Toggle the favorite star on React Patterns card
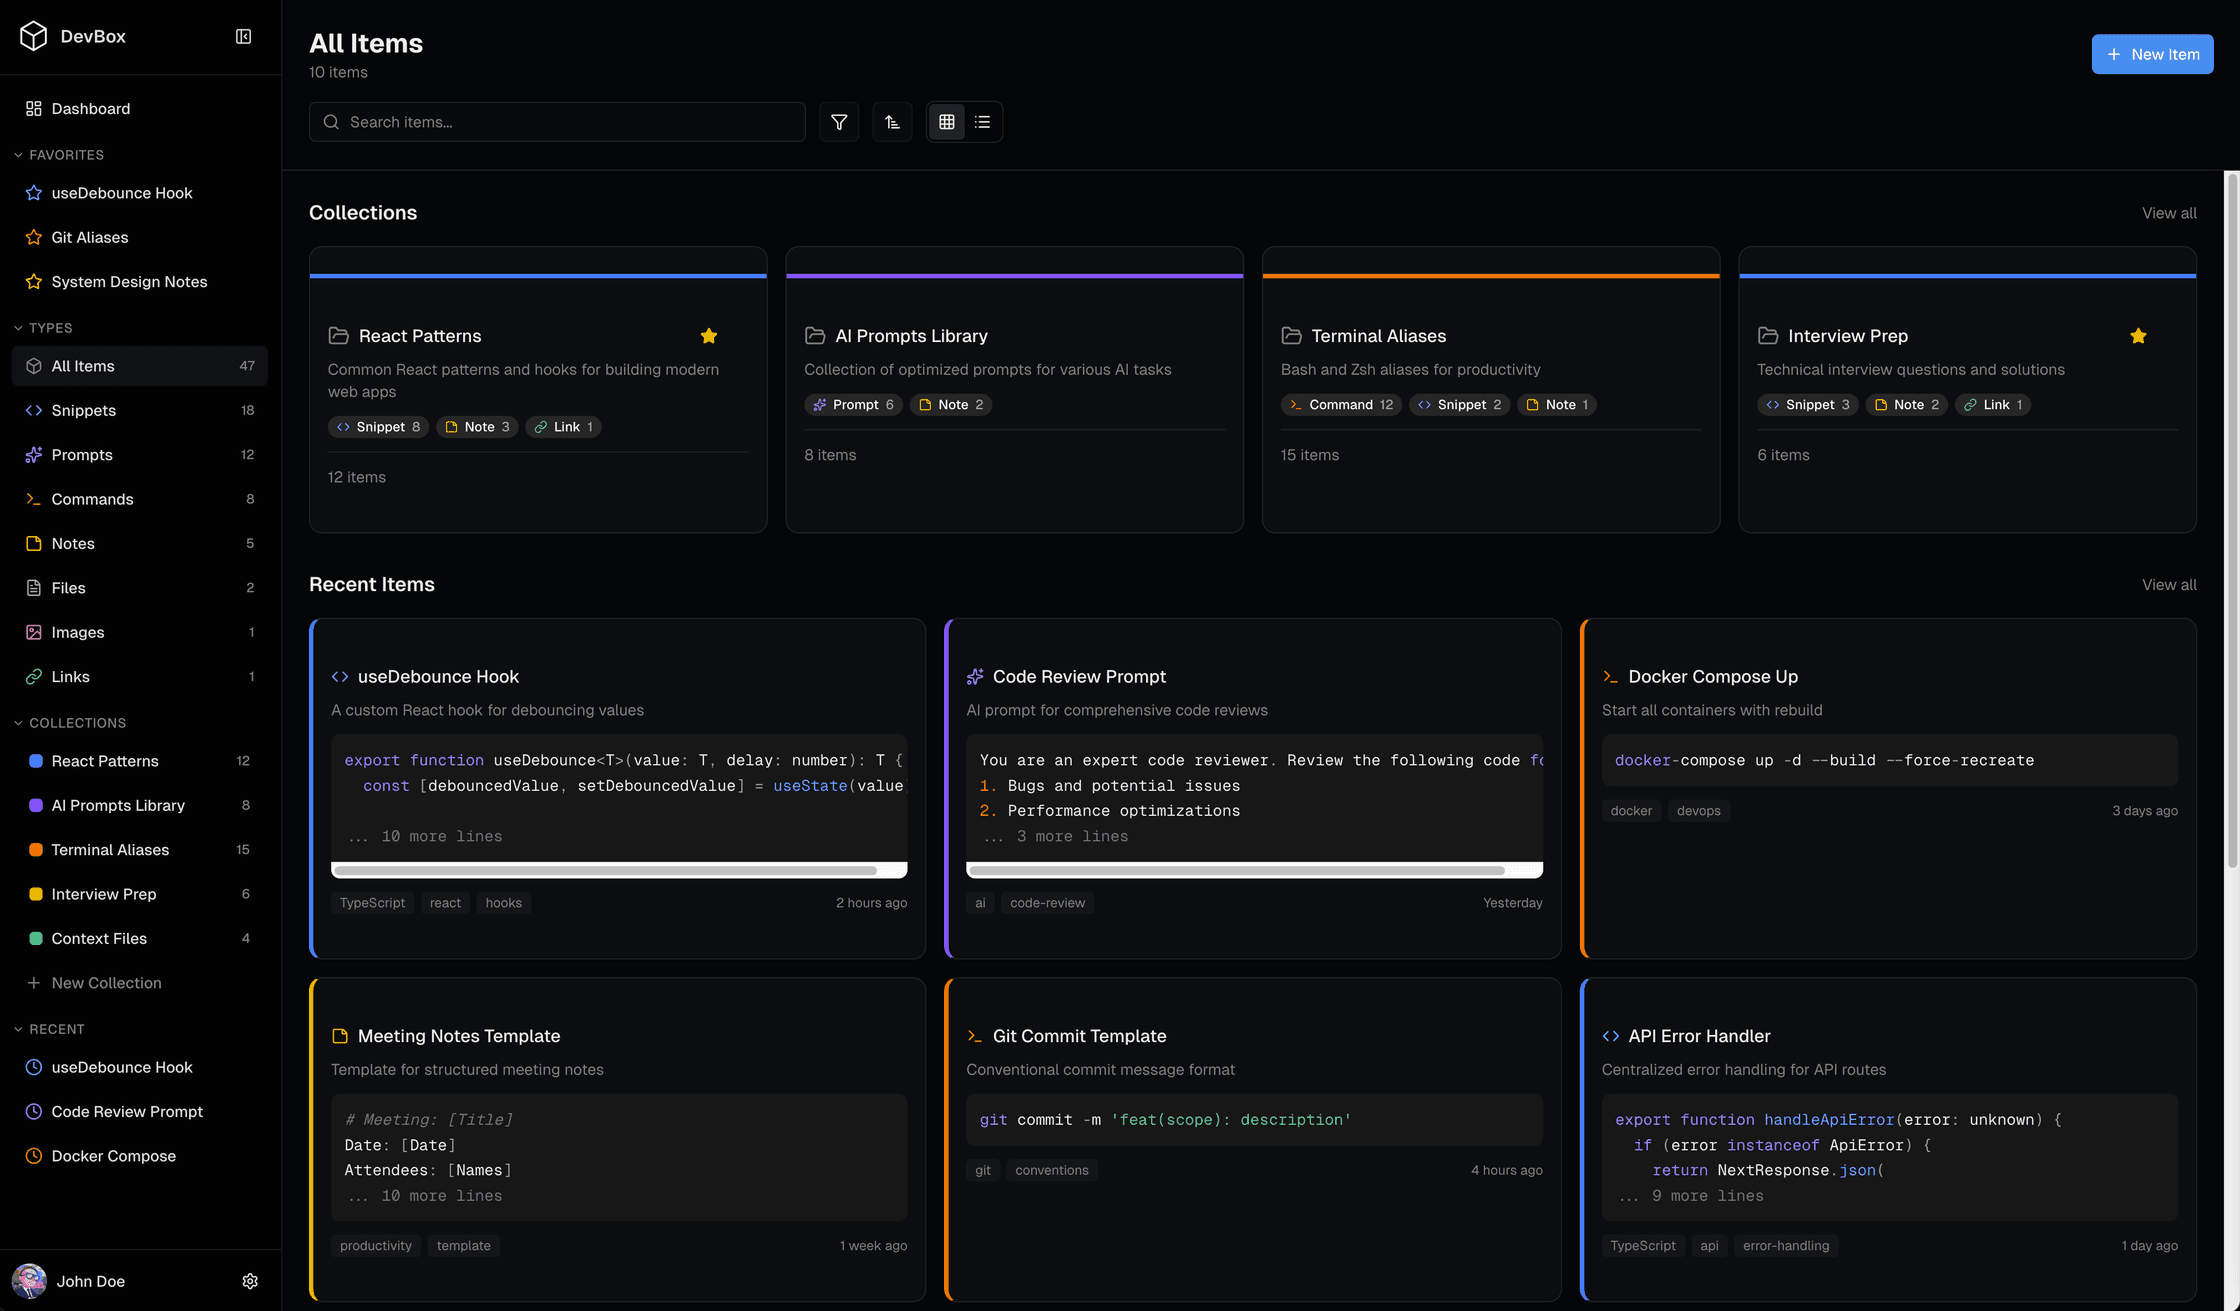The height and width of the screenshot is (1311, 2240). pos(709,336)
